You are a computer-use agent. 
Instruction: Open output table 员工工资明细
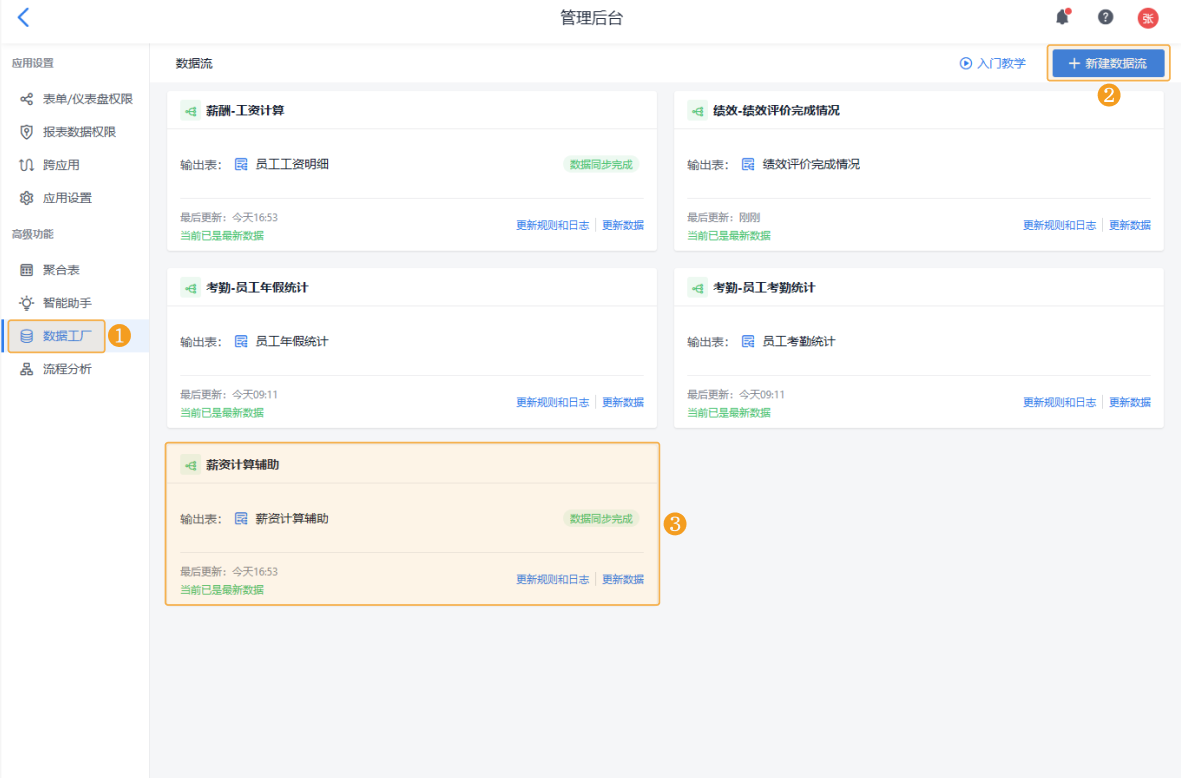click(292, 164)
